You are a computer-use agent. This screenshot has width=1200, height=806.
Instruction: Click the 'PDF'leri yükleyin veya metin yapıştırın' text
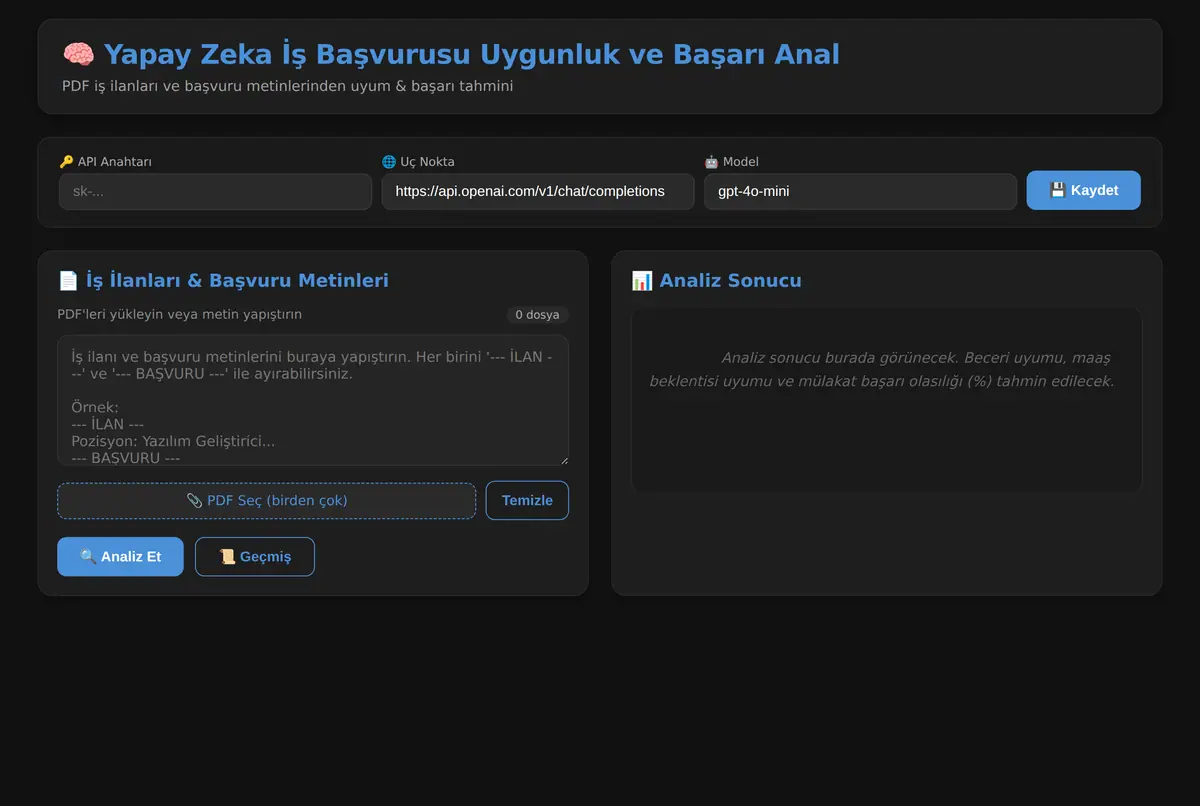(x=180, y=314)
